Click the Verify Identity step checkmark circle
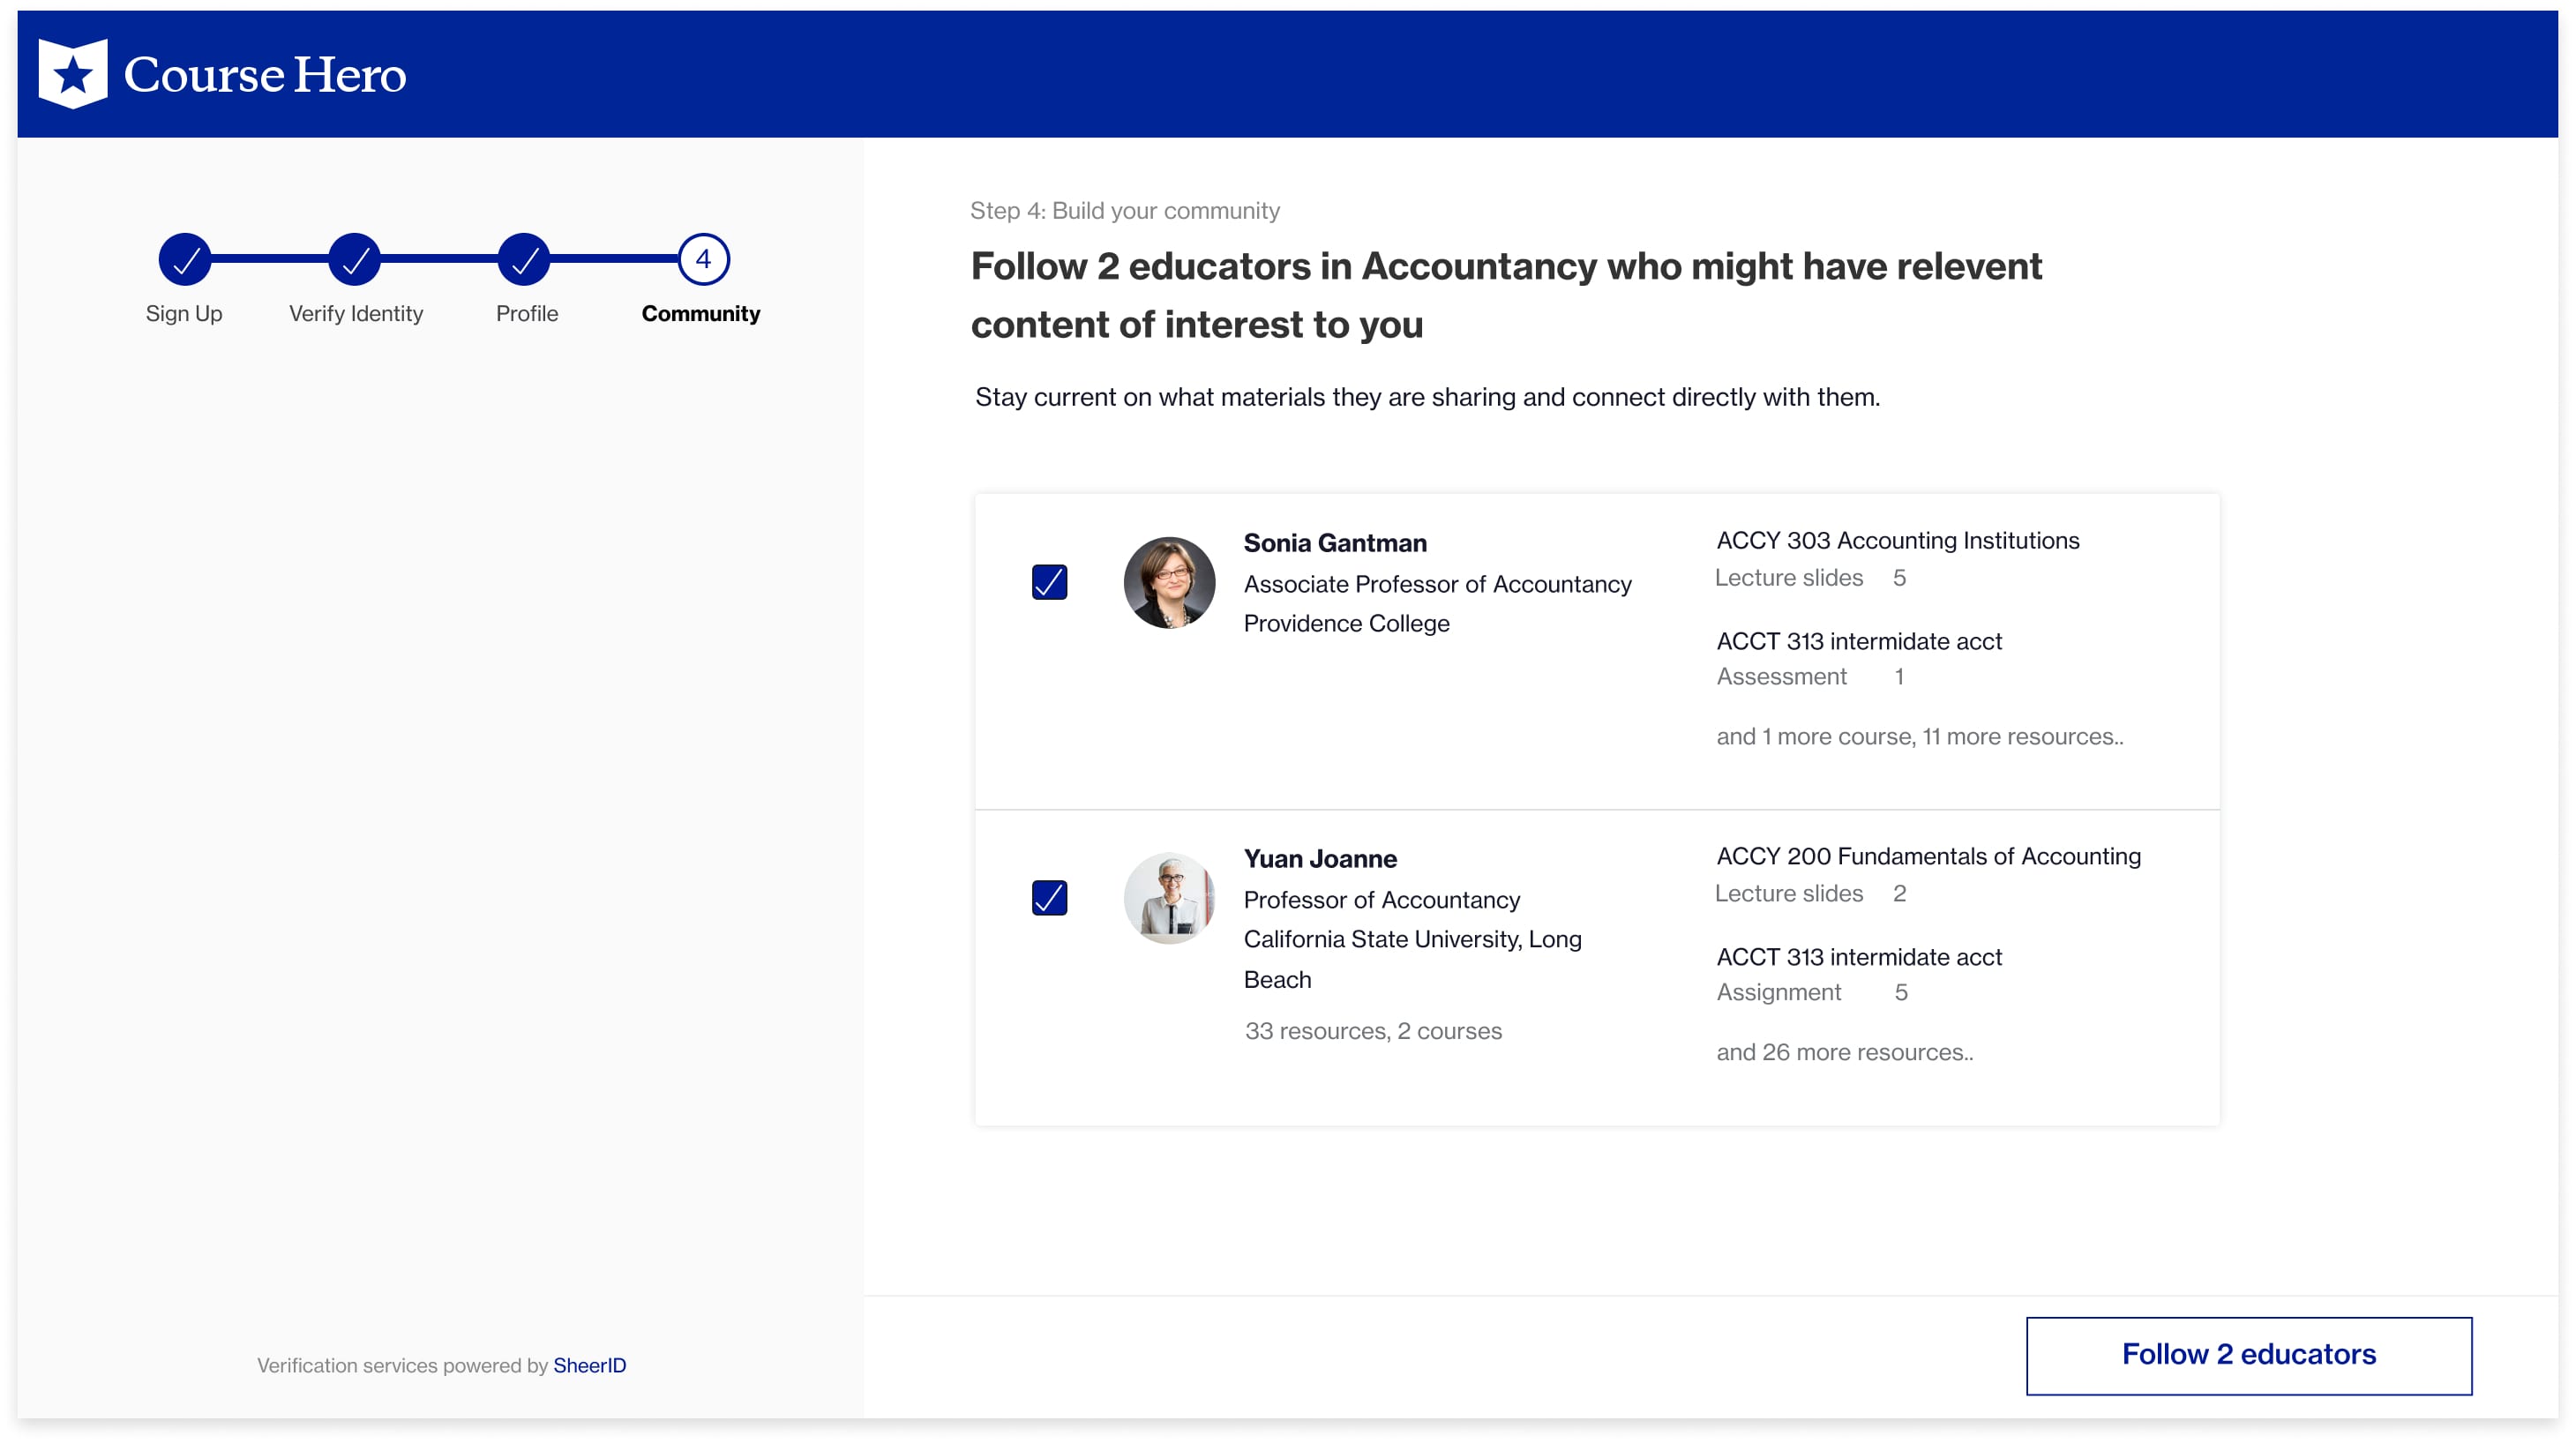Screen dimensions: 2576x1443 coord(354,260)
